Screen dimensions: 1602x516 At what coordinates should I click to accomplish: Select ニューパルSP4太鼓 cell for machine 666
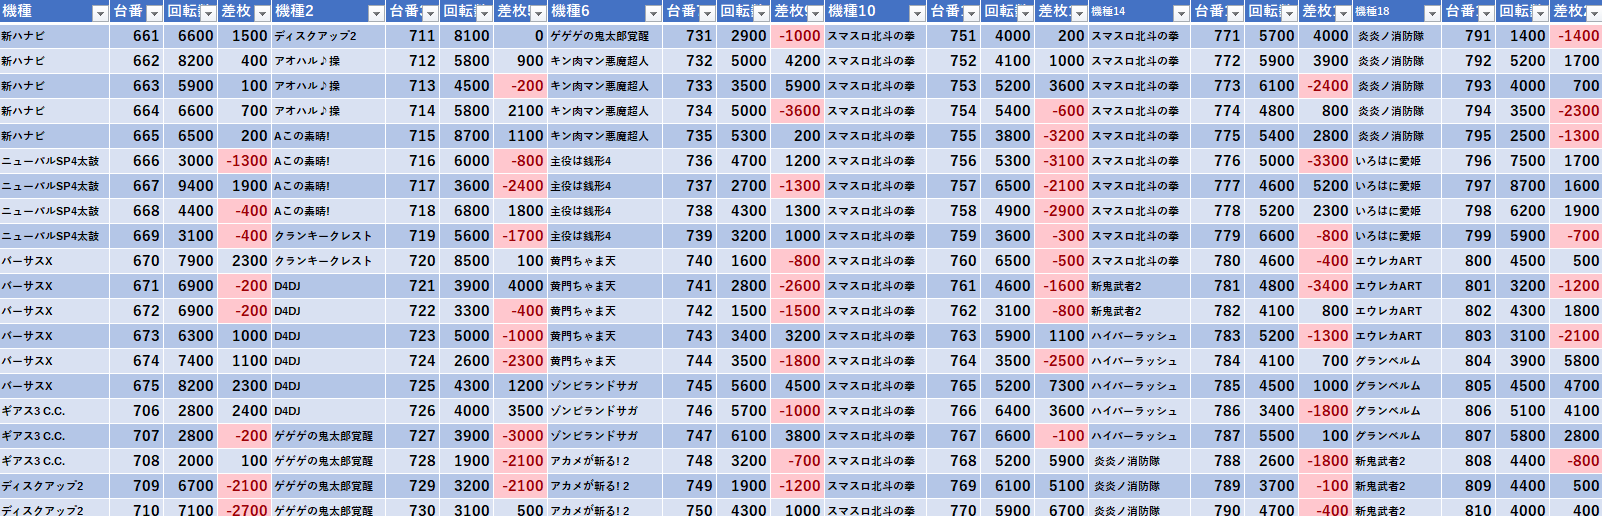click(55, 161)
